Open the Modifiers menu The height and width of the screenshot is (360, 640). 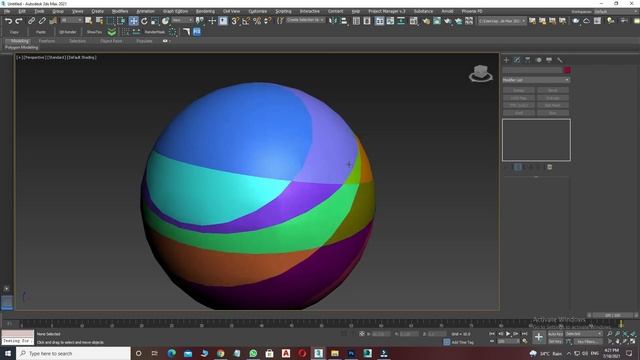[x=120, y=11]
